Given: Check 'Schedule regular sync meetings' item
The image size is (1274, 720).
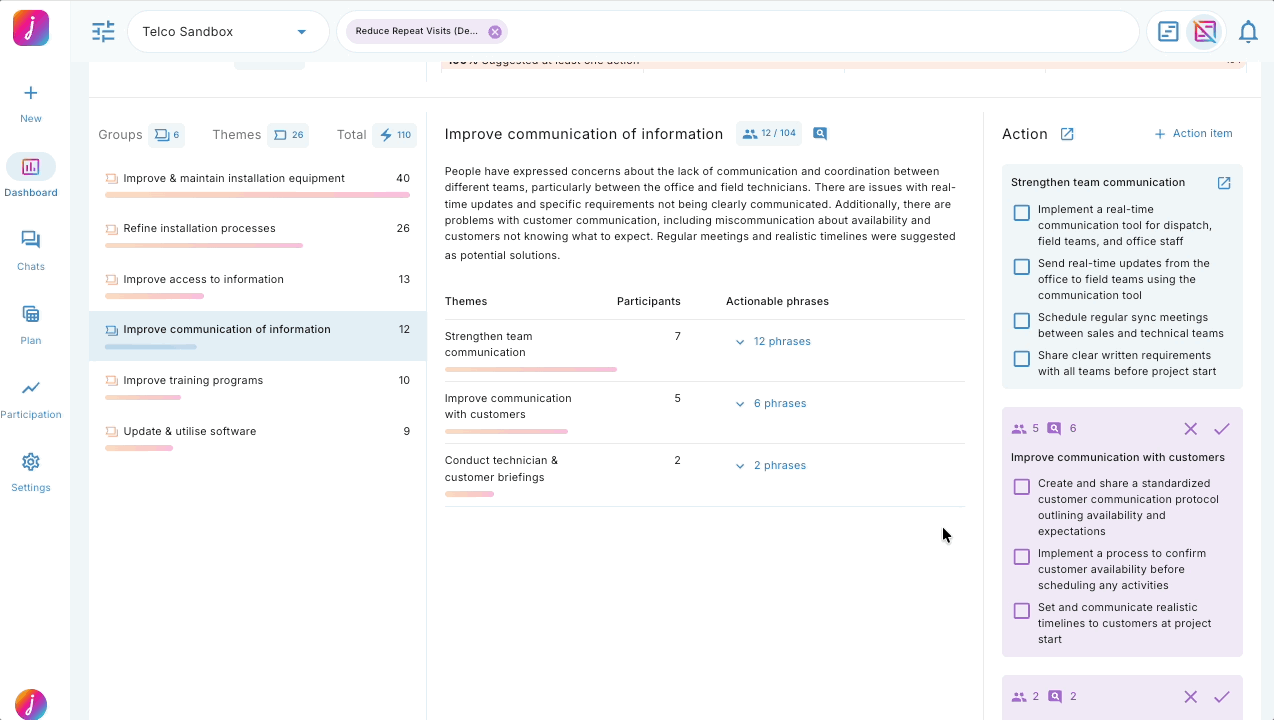Looking at the screenshot, I should pos(1021,321).
